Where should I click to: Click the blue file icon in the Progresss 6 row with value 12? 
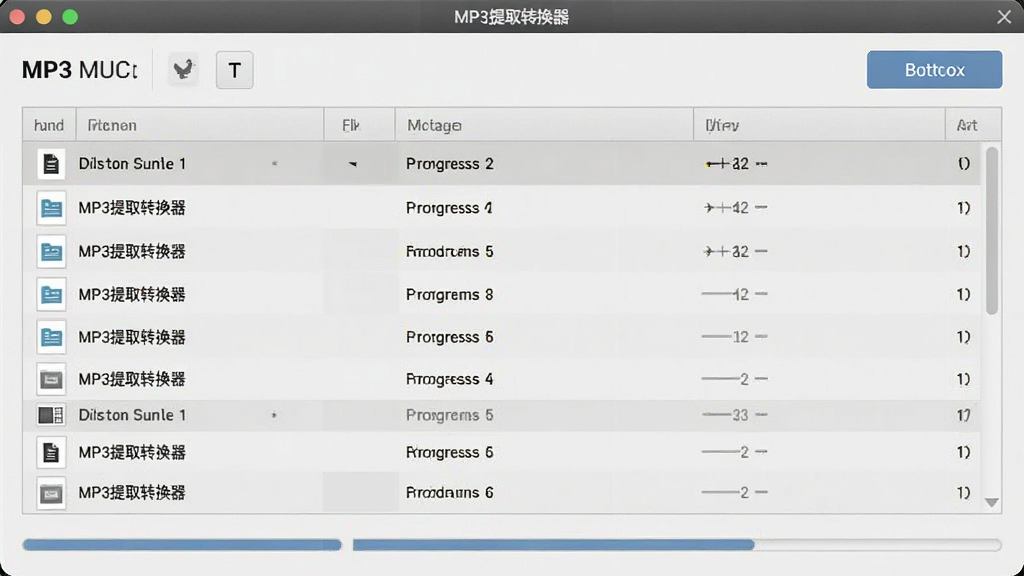[51, 337]
